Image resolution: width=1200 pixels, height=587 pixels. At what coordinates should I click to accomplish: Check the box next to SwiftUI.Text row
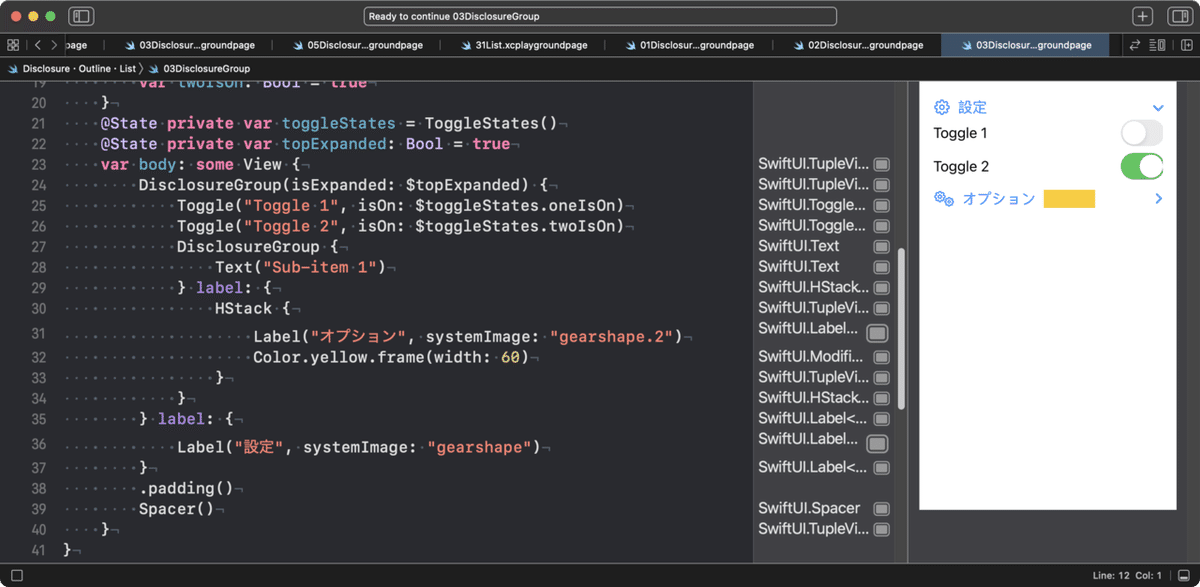click(881, 246)
